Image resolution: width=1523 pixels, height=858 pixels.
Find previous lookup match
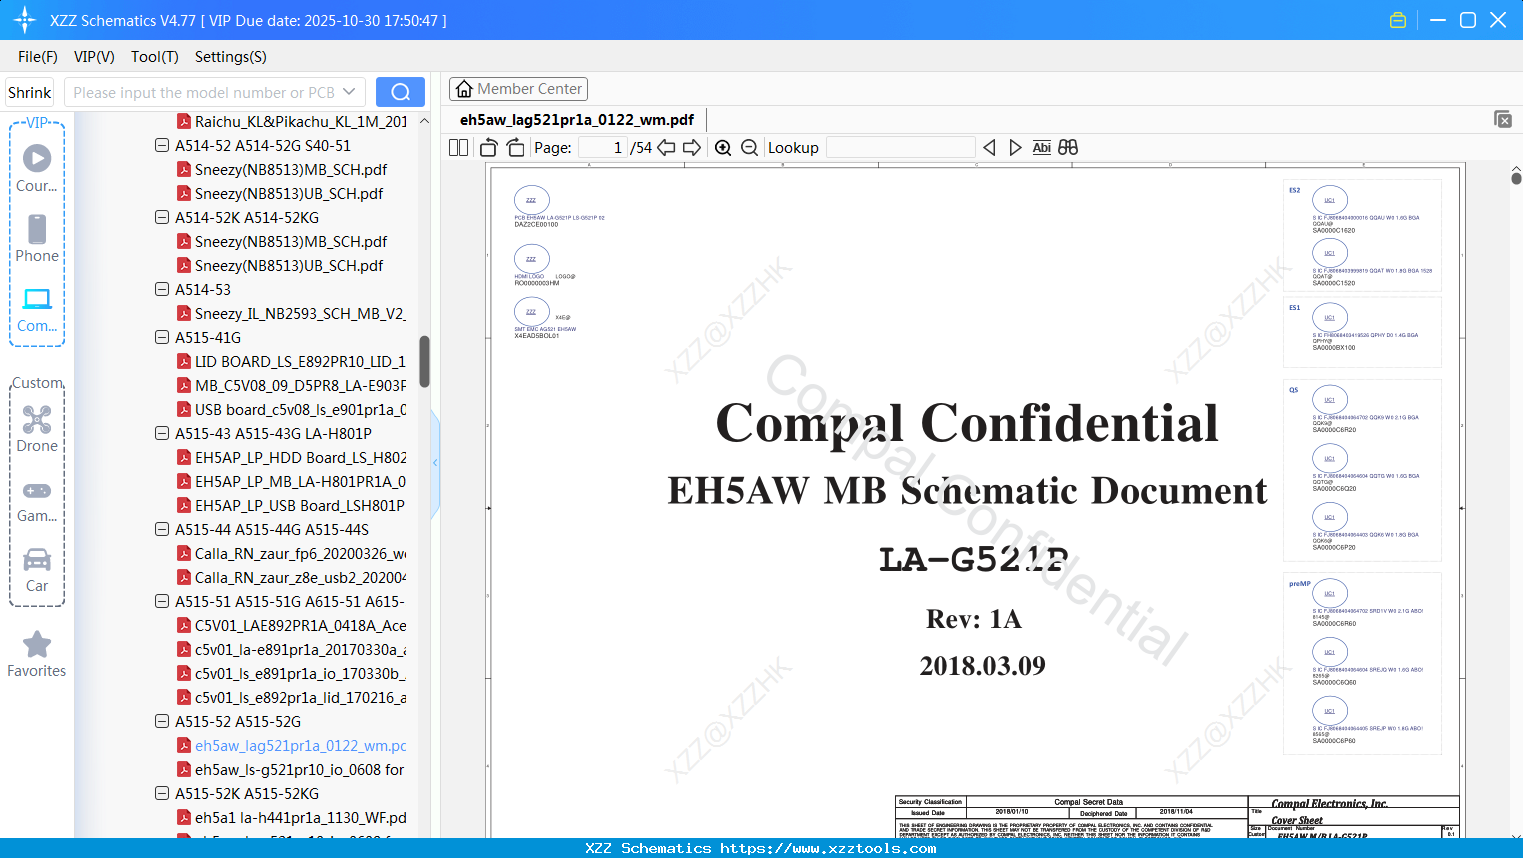[x=989, y=148]
